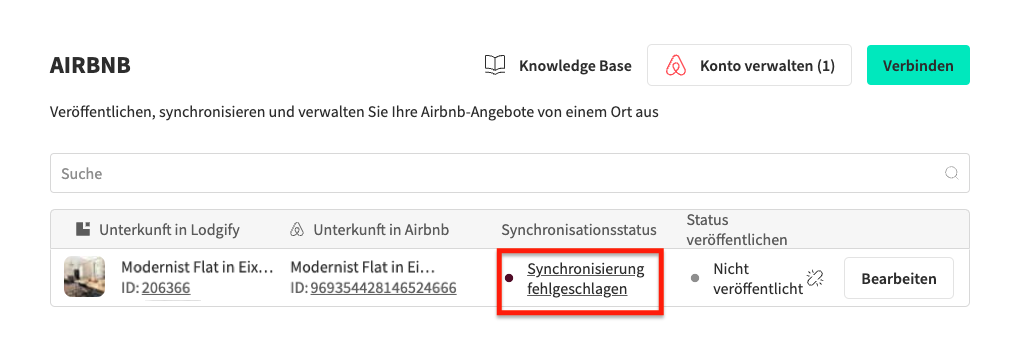Click the Knowledge Base book icon

[495, 65]
